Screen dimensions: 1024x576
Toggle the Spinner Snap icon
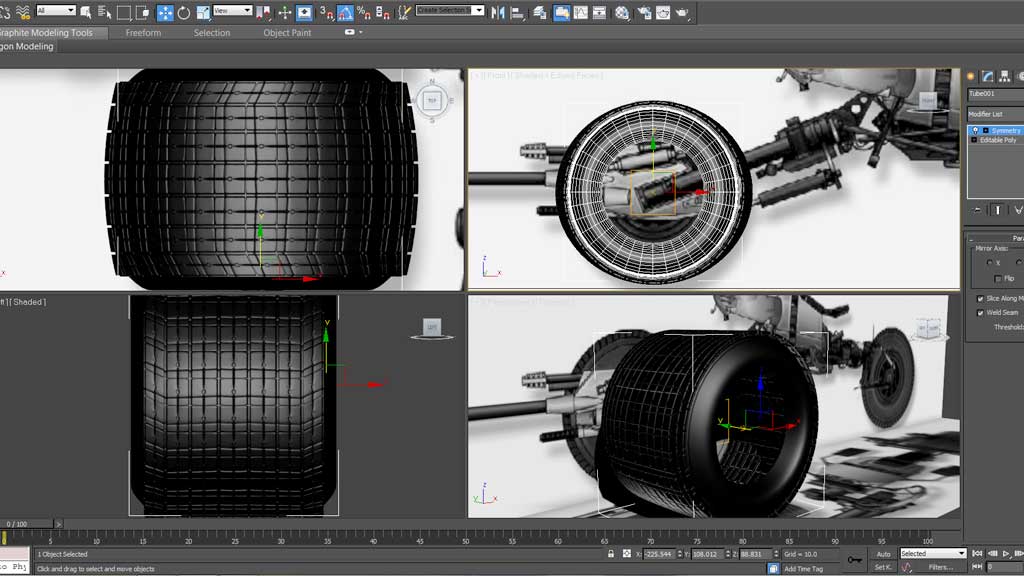click(383, 12)
